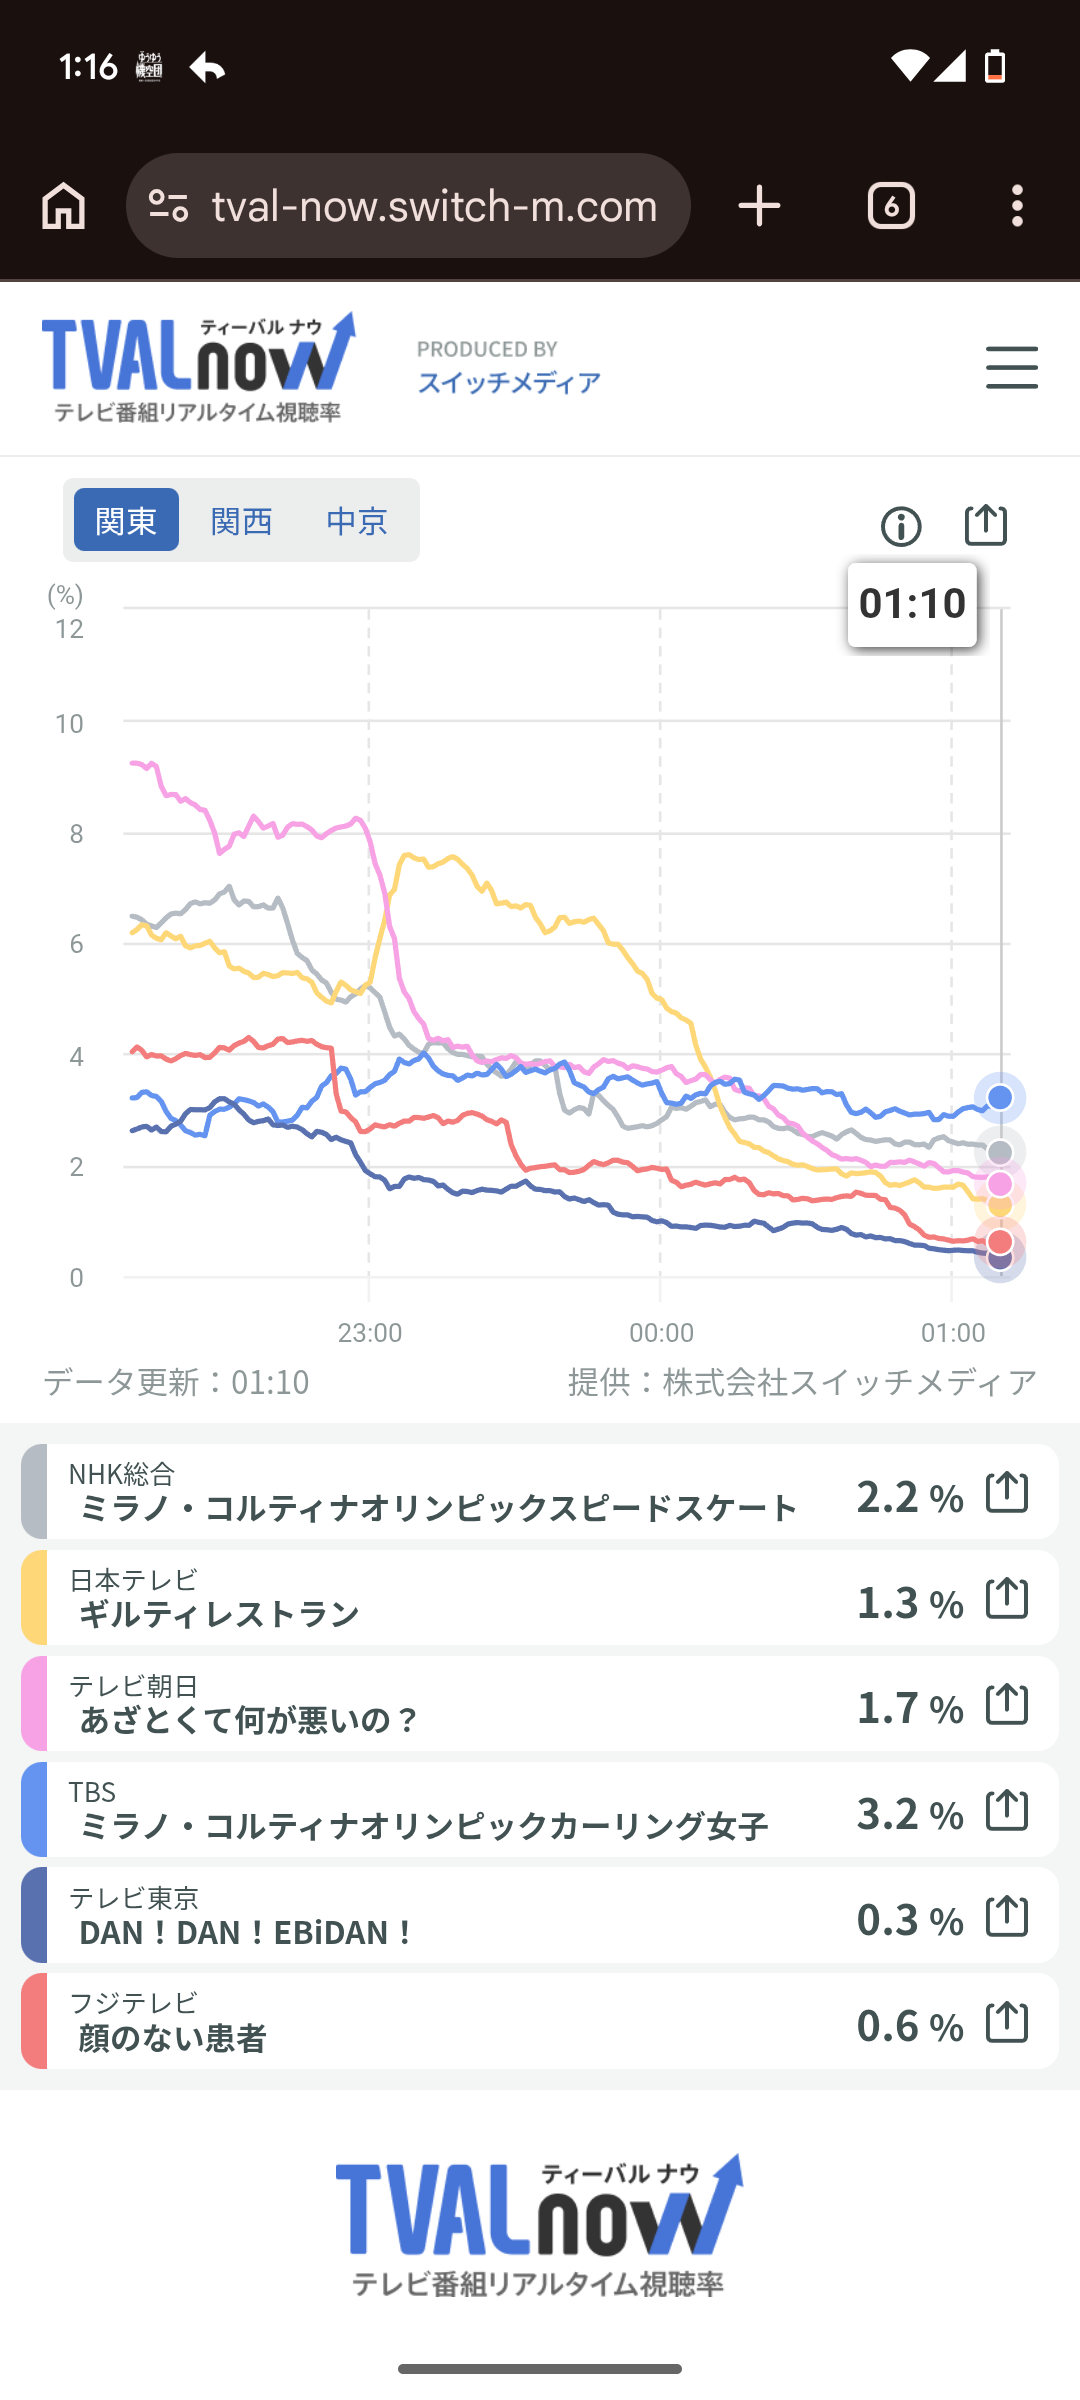
Task: Tap the TBS blue data point on chart
Action: [1000, 1098]
